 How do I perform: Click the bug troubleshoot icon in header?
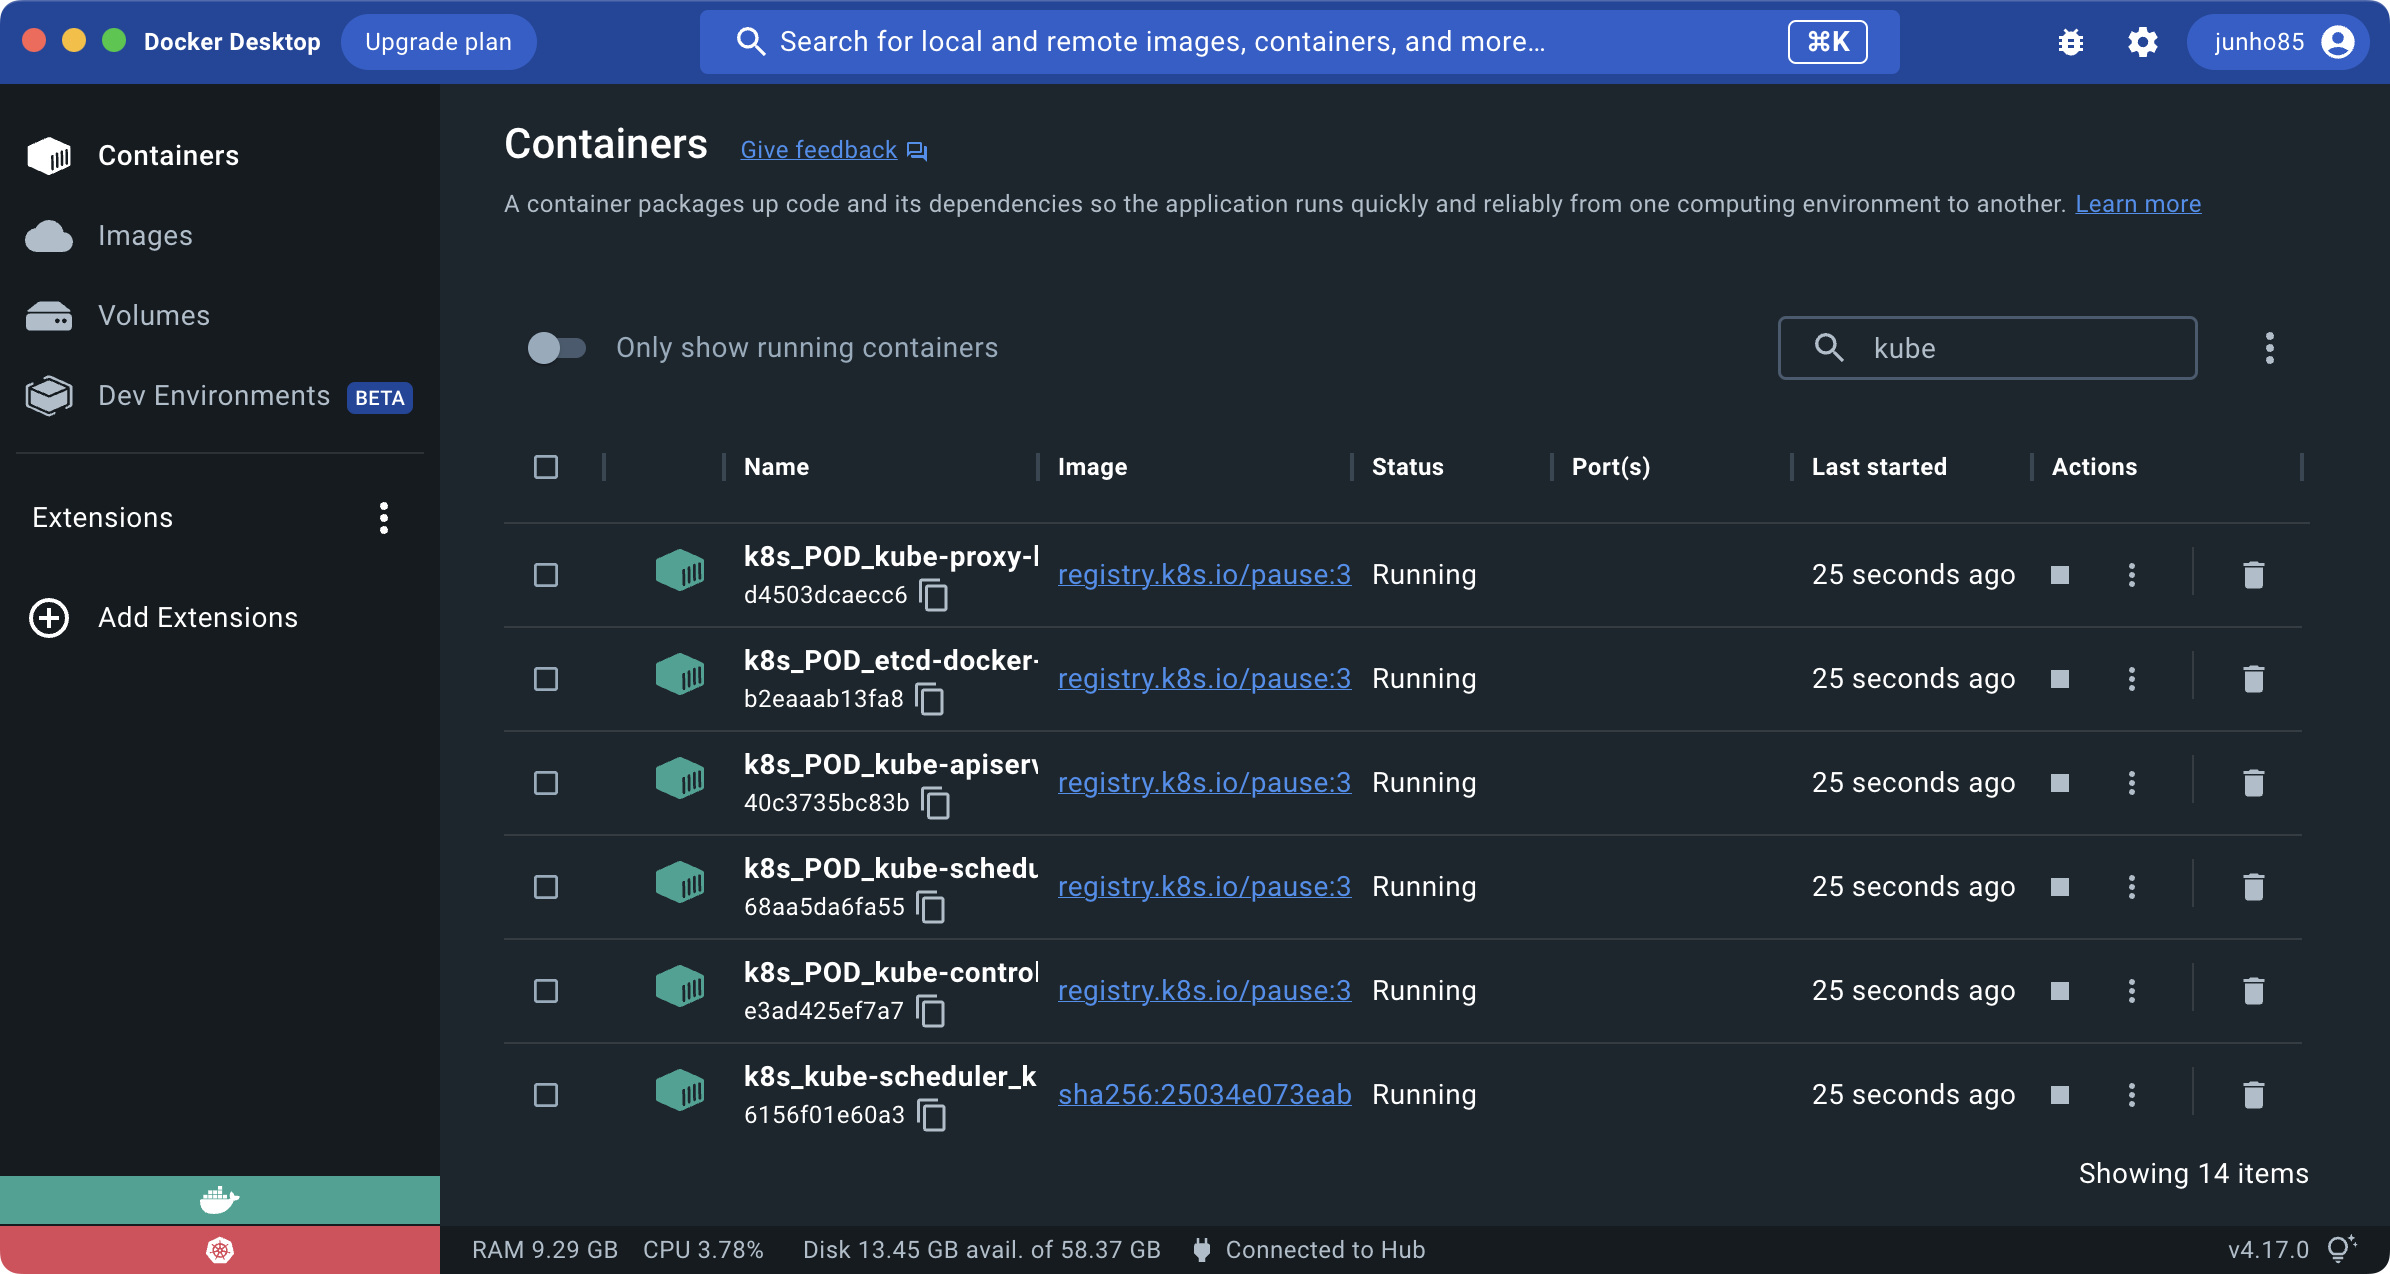pyautogui.click(x=2070, y=42)
